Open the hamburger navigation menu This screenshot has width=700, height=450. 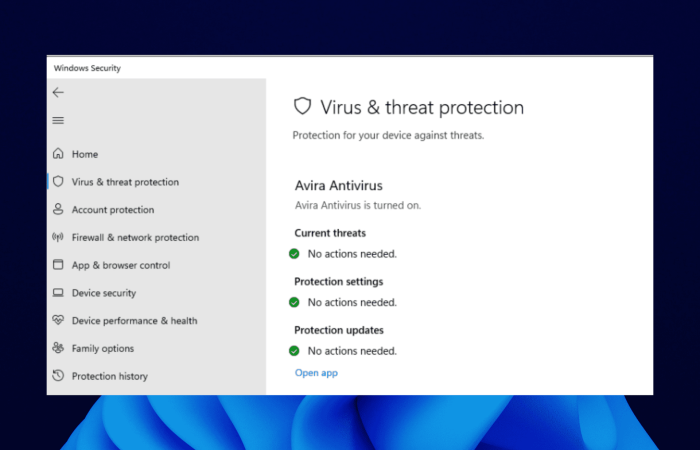[x=58, y=121]
